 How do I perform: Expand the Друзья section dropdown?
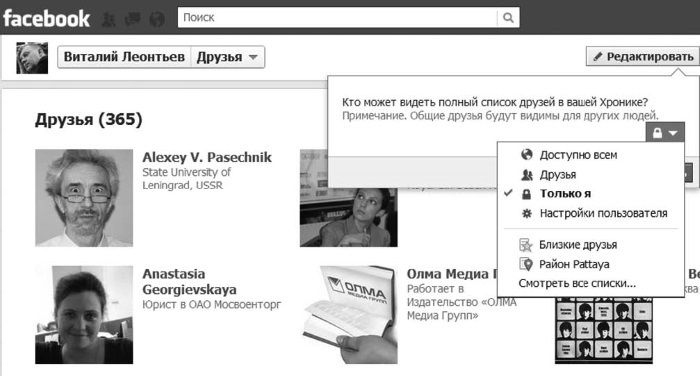228,57
